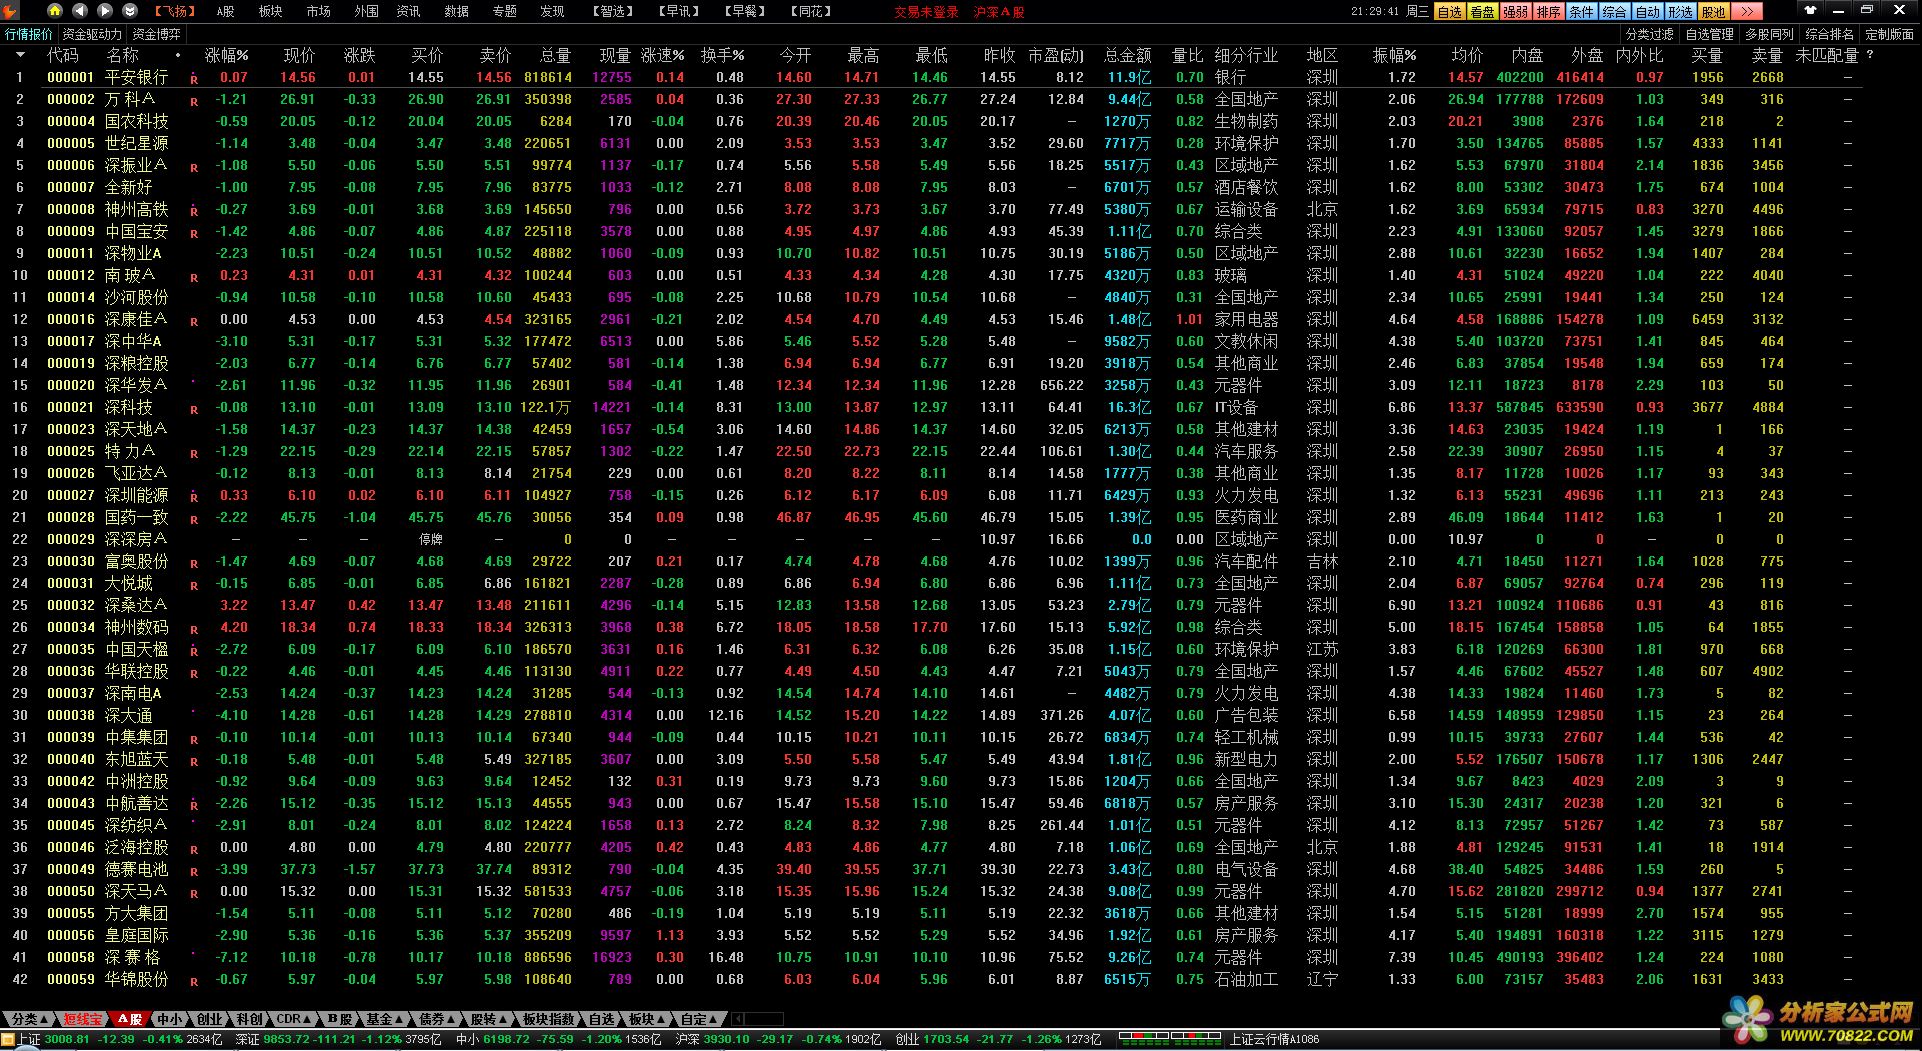
Task: Click the double-chevron down icon
Action: (130, 11)
